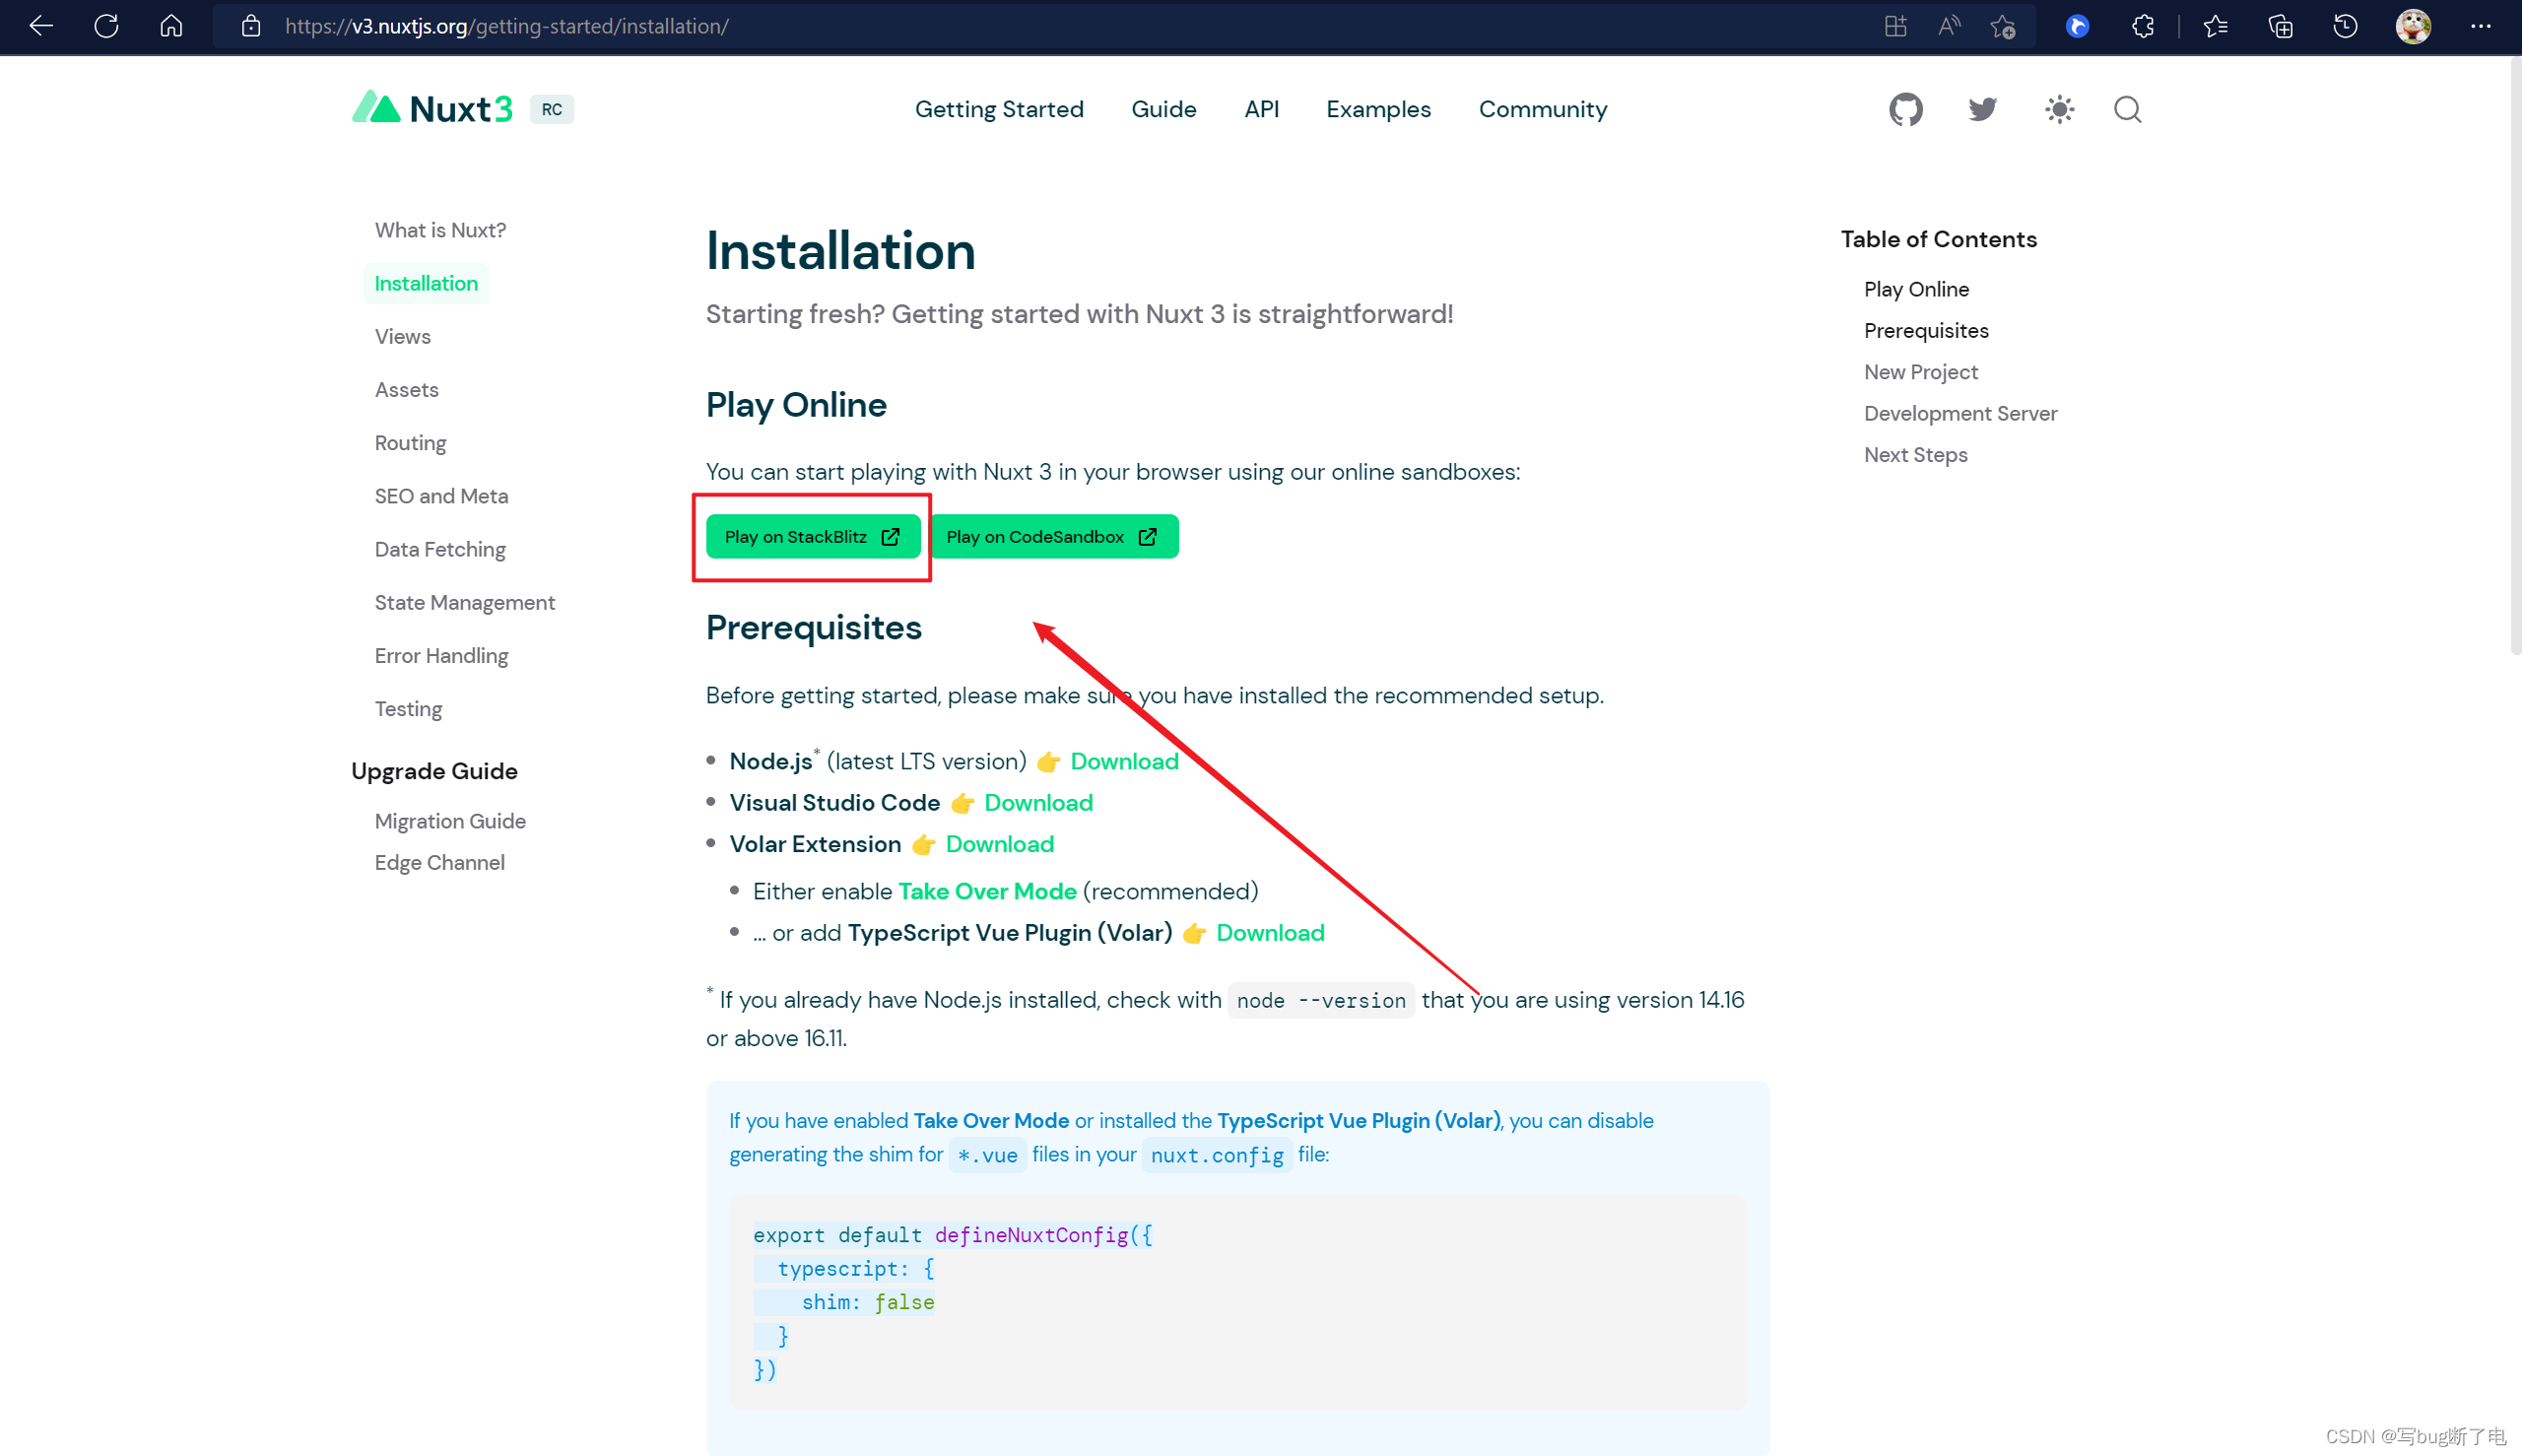Open Volar Extension Download link

click(999, 843)
